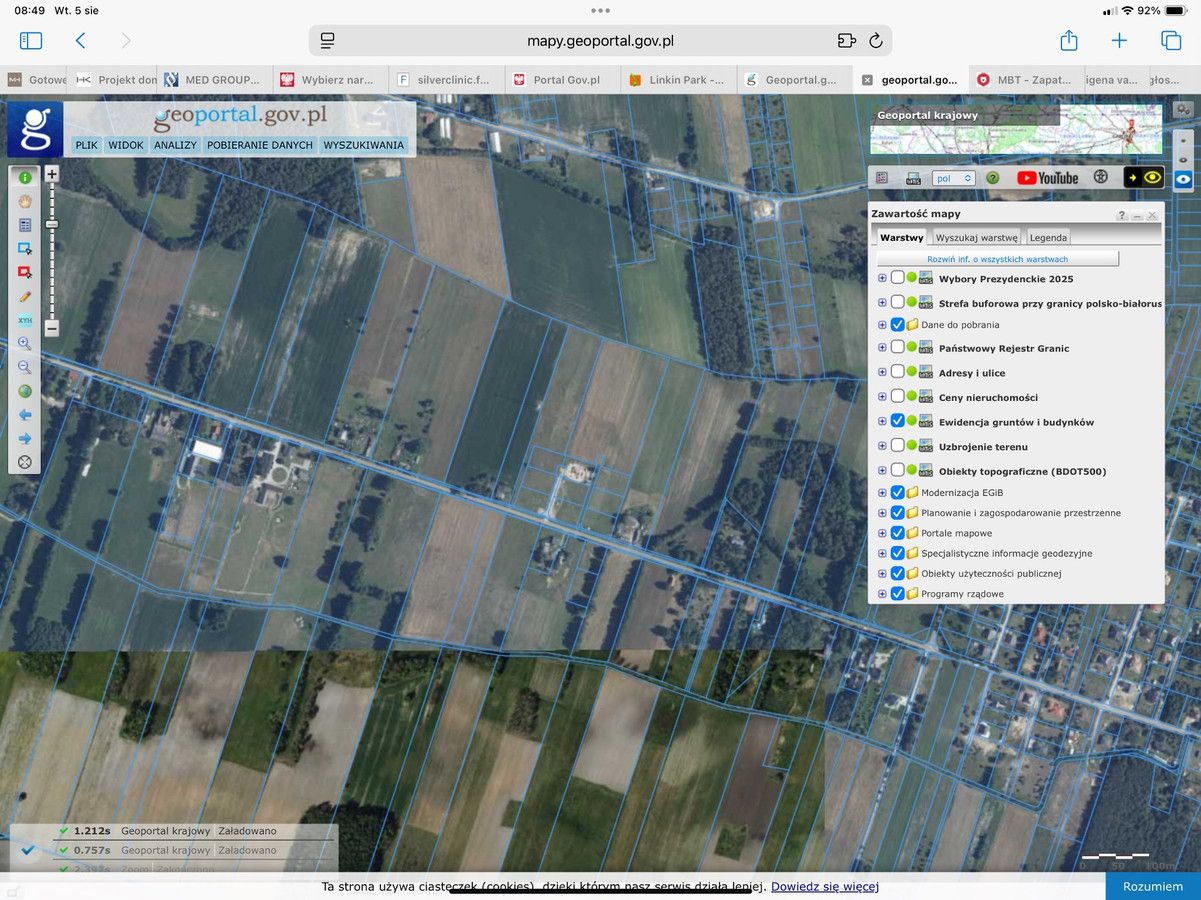Viewport: 1201px width, 900px height.
Task: Show full extent with globe icon
Action: coord(25,391)
